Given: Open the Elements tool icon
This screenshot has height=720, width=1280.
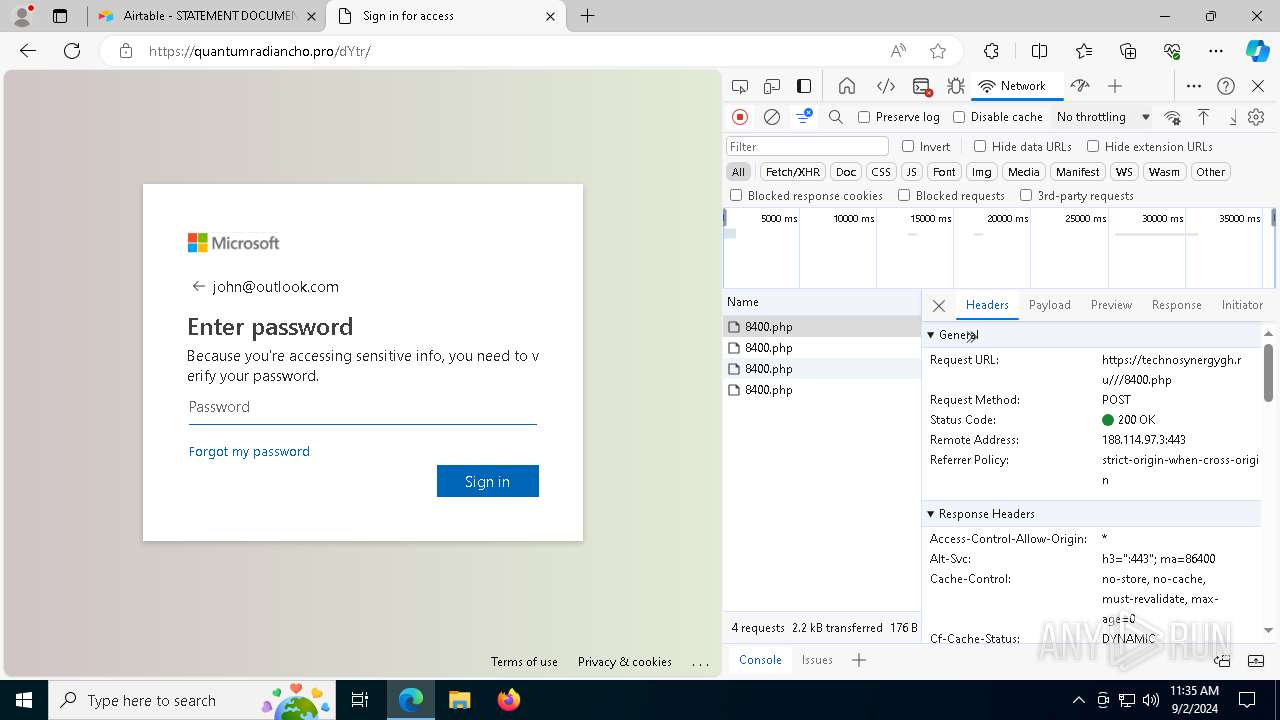Looking at the screenshot, I should click(885, 86).
